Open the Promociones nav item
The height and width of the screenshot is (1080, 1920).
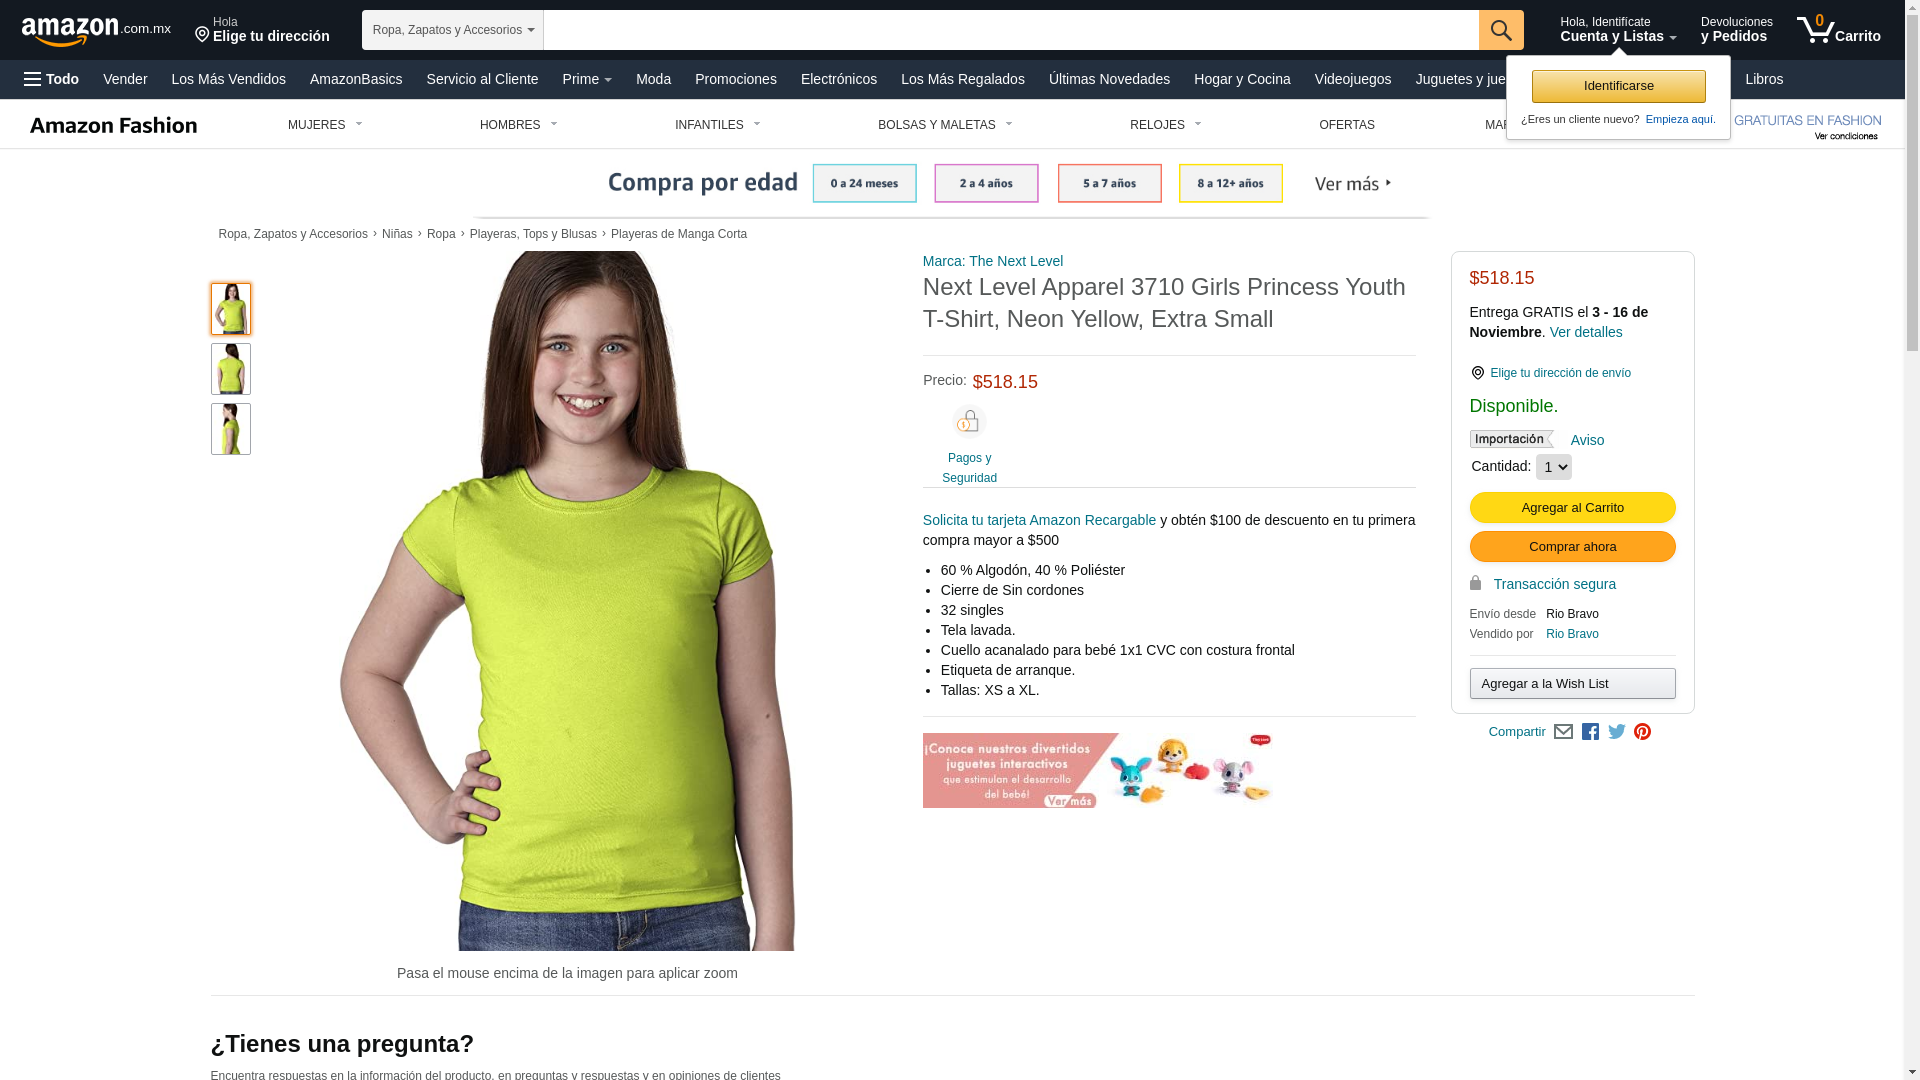coord(736,79)
